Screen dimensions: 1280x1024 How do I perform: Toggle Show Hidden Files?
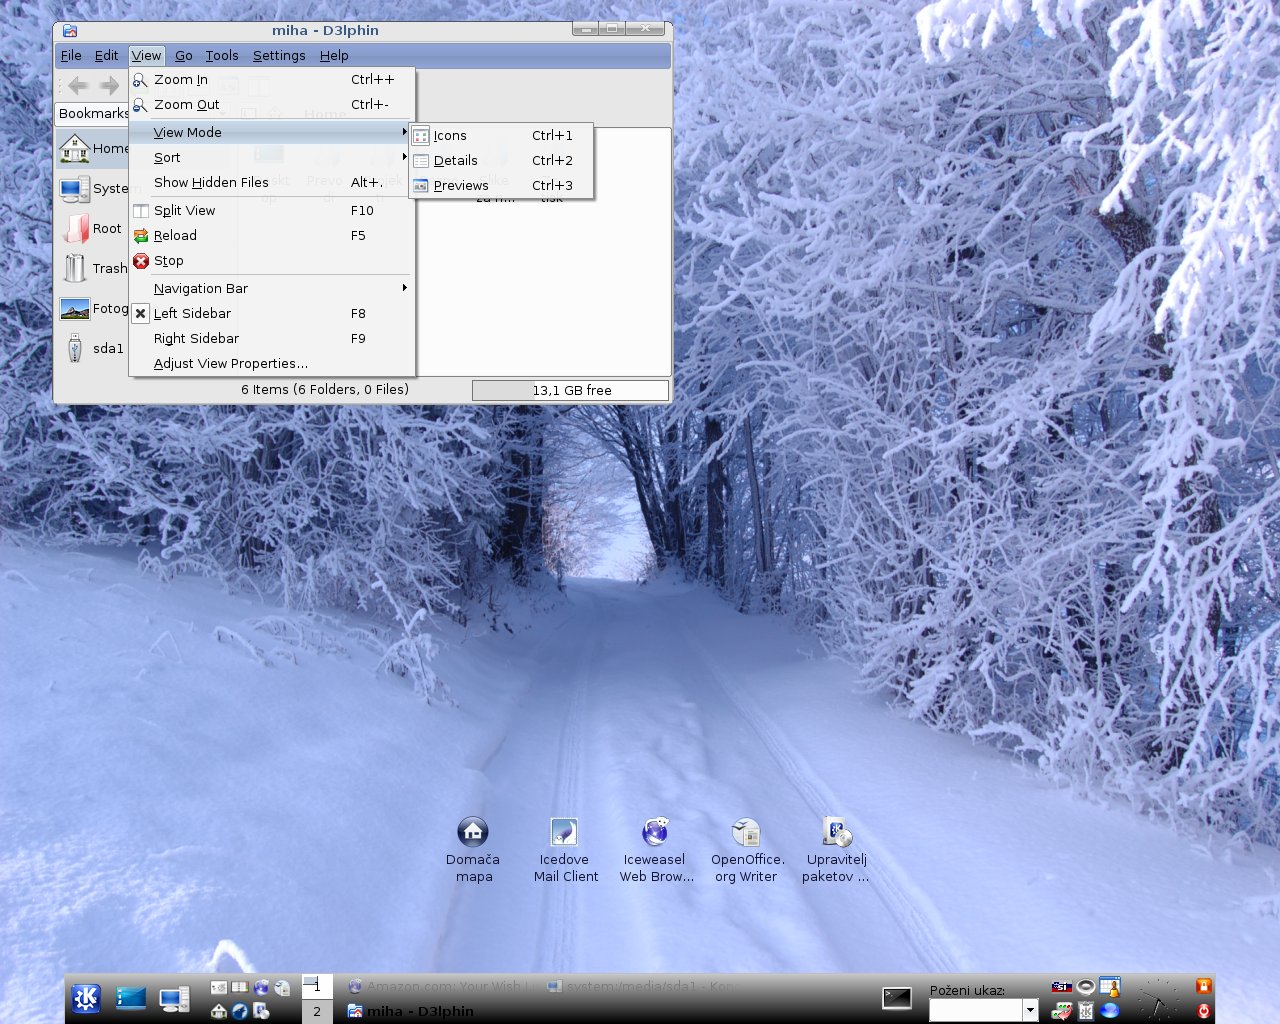click(271, 183)
